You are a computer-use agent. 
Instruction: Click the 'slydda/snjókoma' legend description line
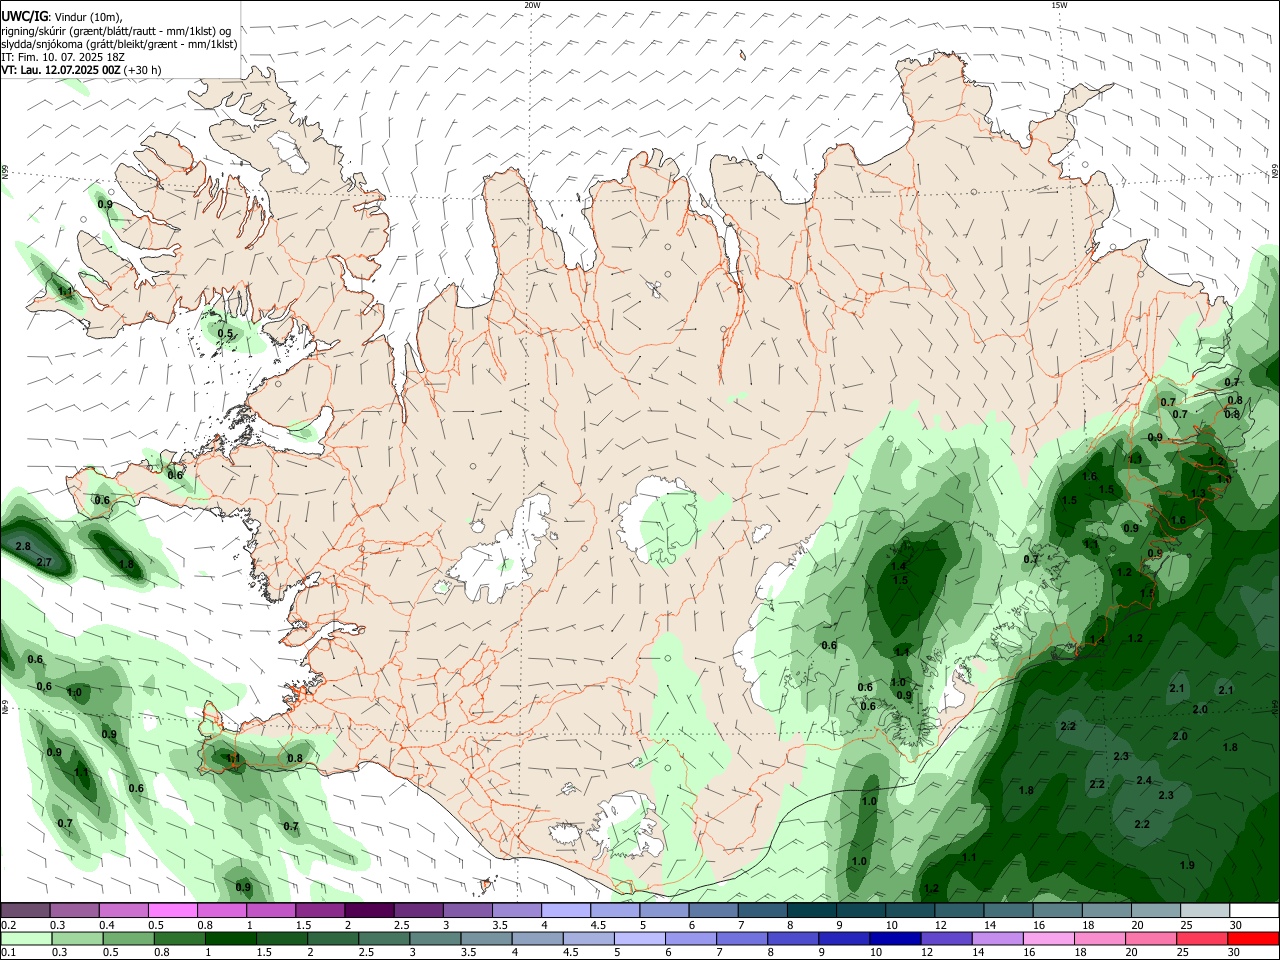click(119, 44)
